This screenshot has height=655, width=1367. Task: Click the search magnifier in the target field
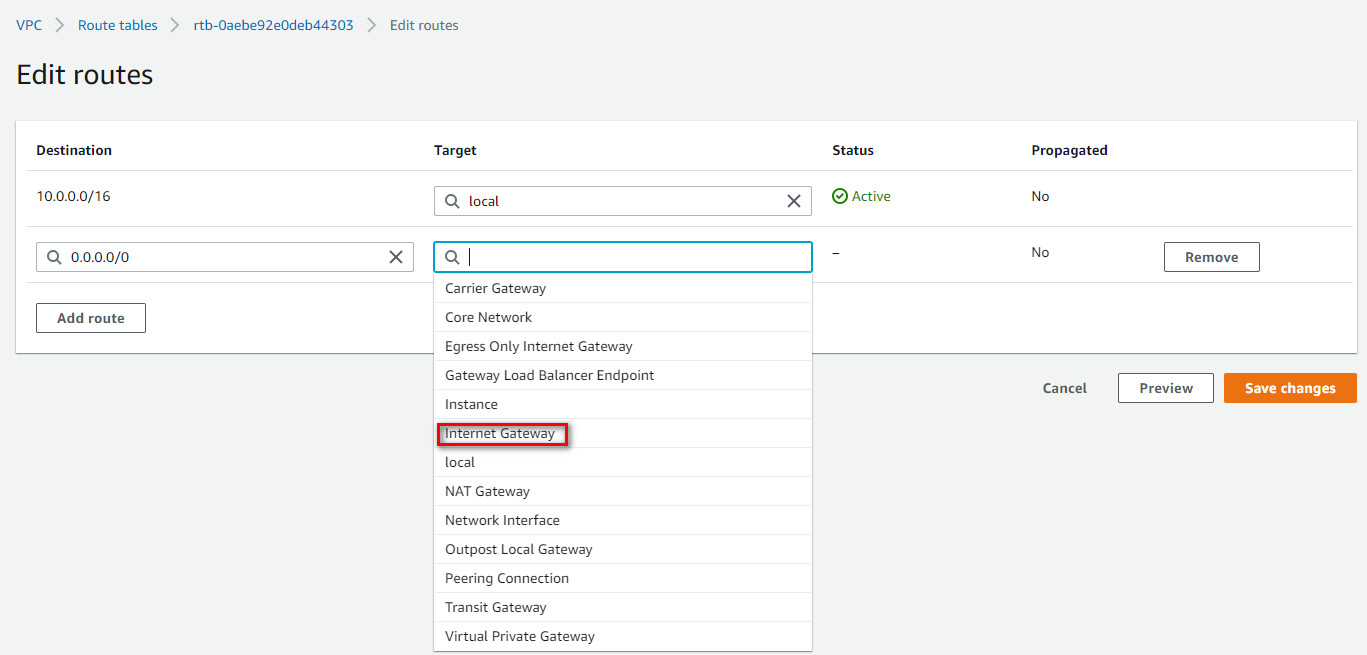(x=452, y=256)
